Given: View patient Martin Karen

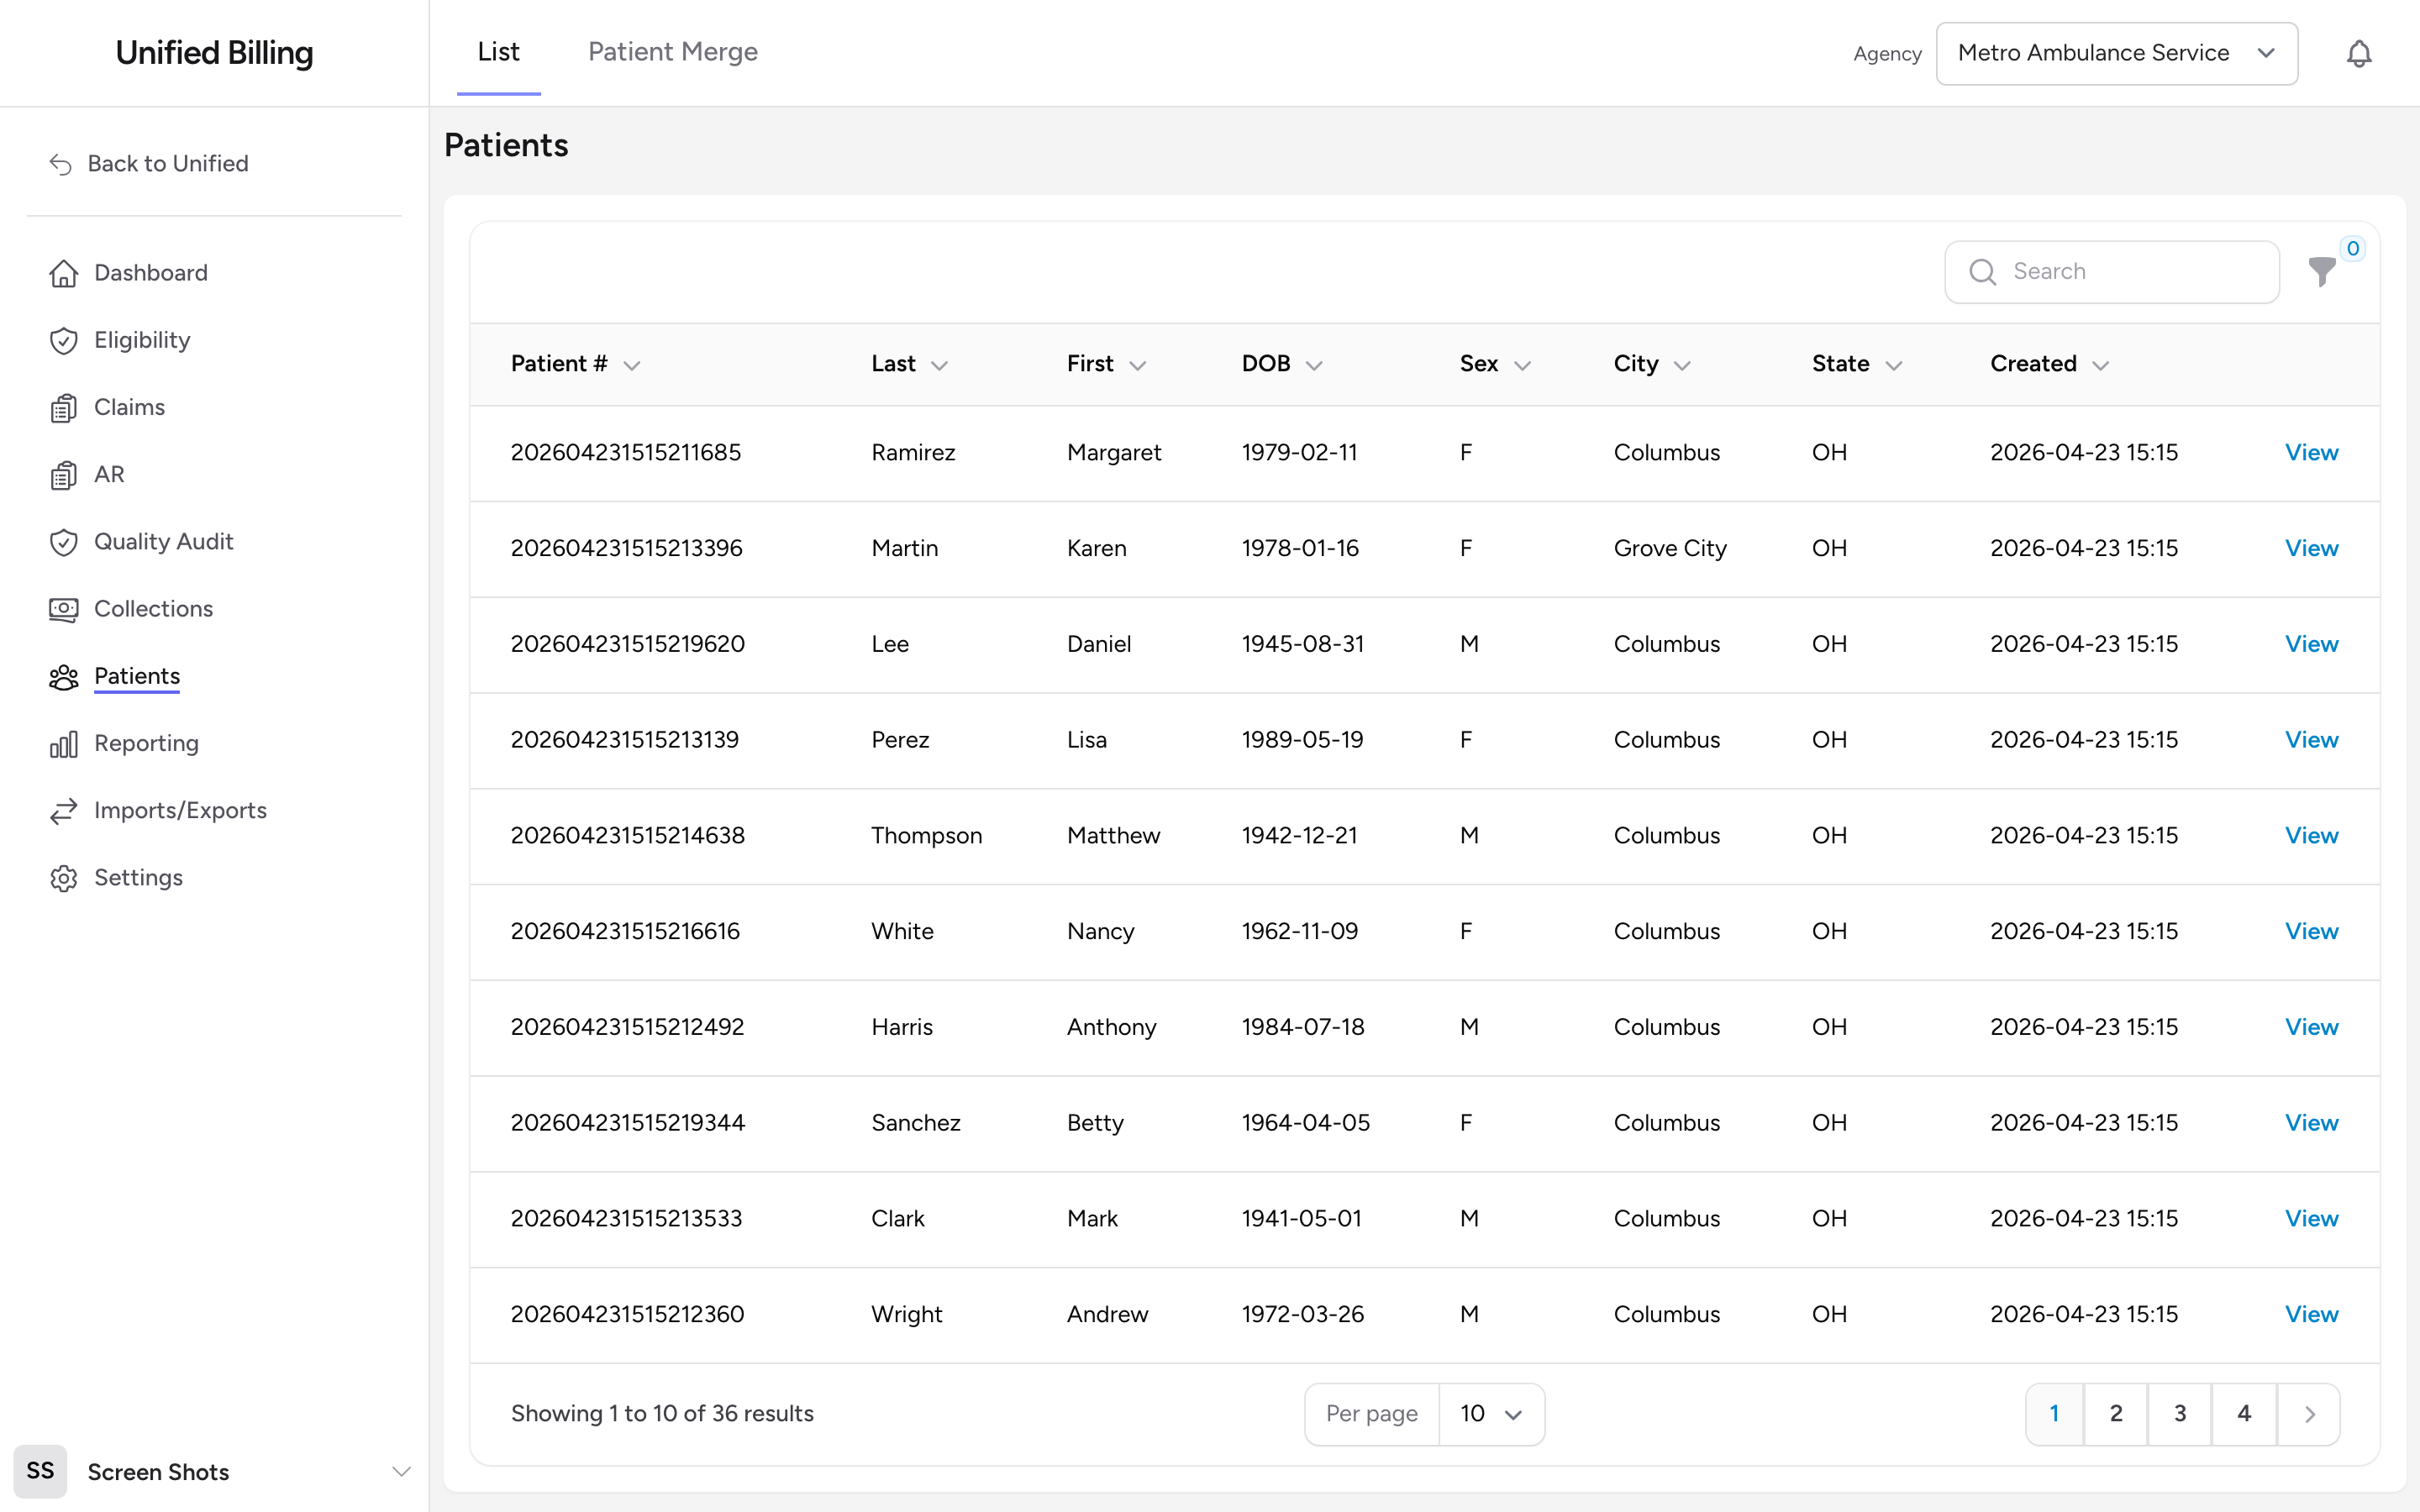Looking at the screenshot, I should tap(2311, 549).
